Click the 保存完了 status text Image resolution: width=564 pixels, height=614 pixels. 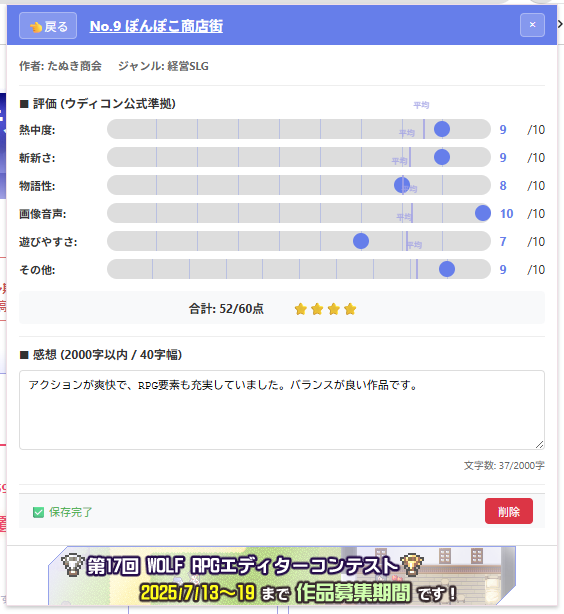pos(70,512)
